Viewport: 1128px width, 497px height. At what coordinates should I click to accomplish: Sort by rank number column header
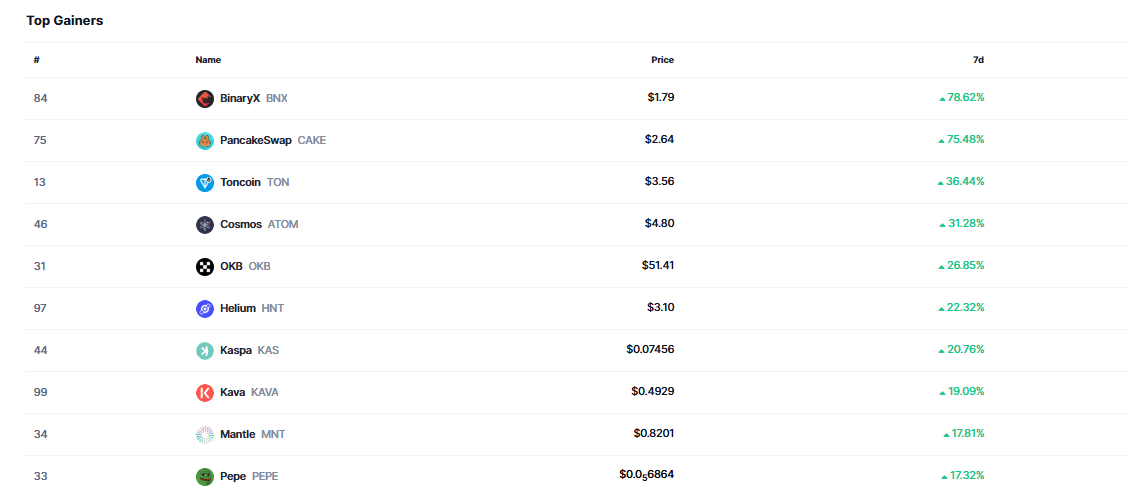(36, 60)
